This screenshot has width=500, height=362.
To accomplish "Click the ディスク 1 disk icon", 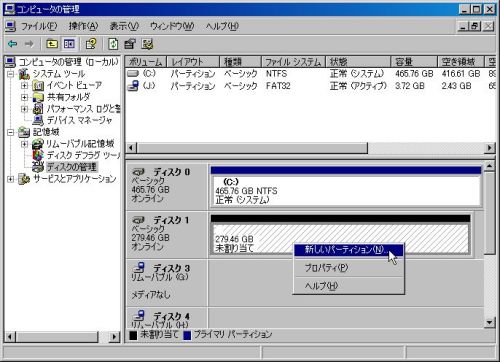I will 138,220.
